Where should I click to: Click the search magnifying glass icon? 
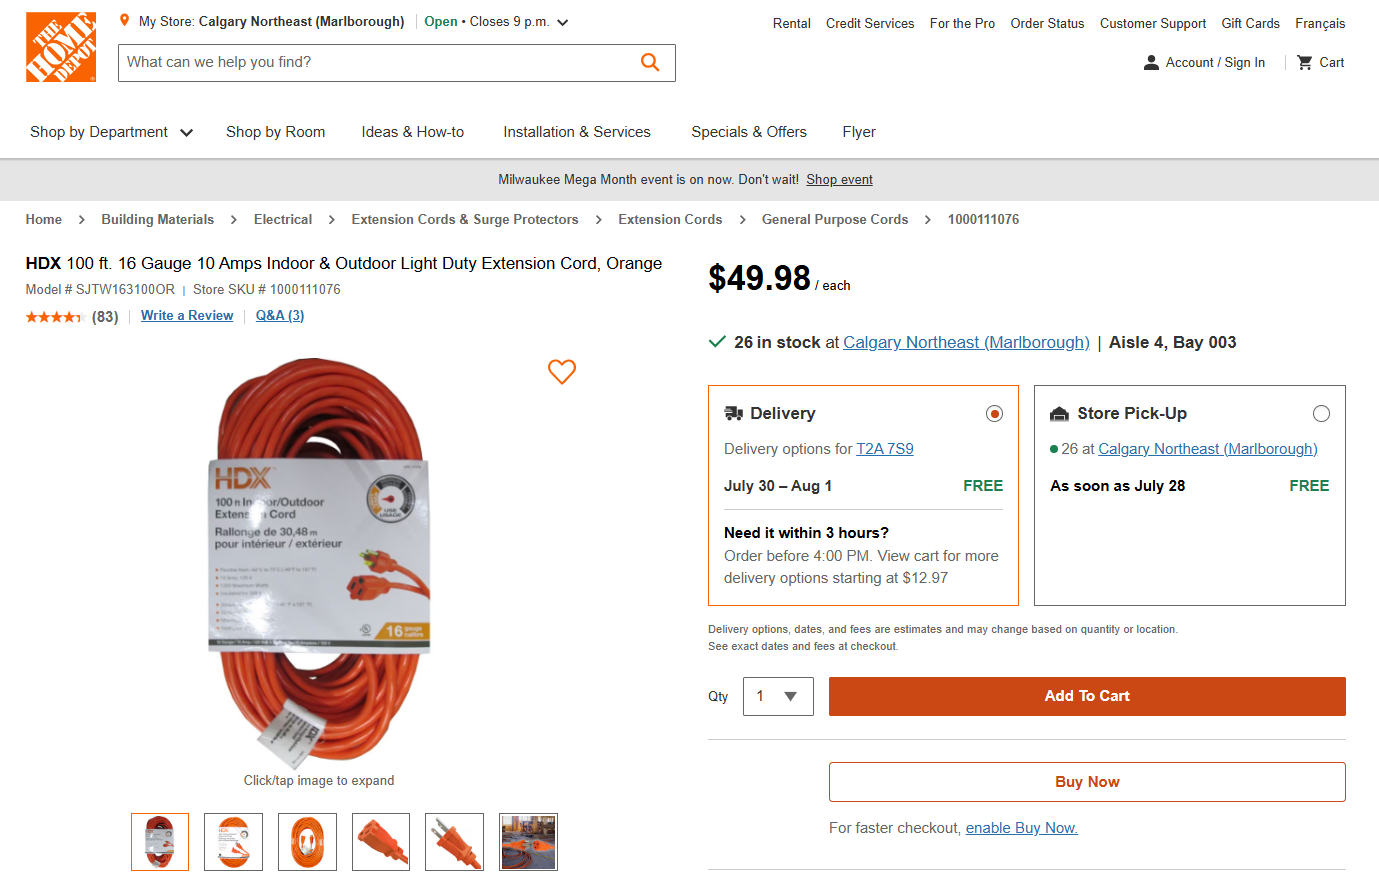(x=650, y=62)
